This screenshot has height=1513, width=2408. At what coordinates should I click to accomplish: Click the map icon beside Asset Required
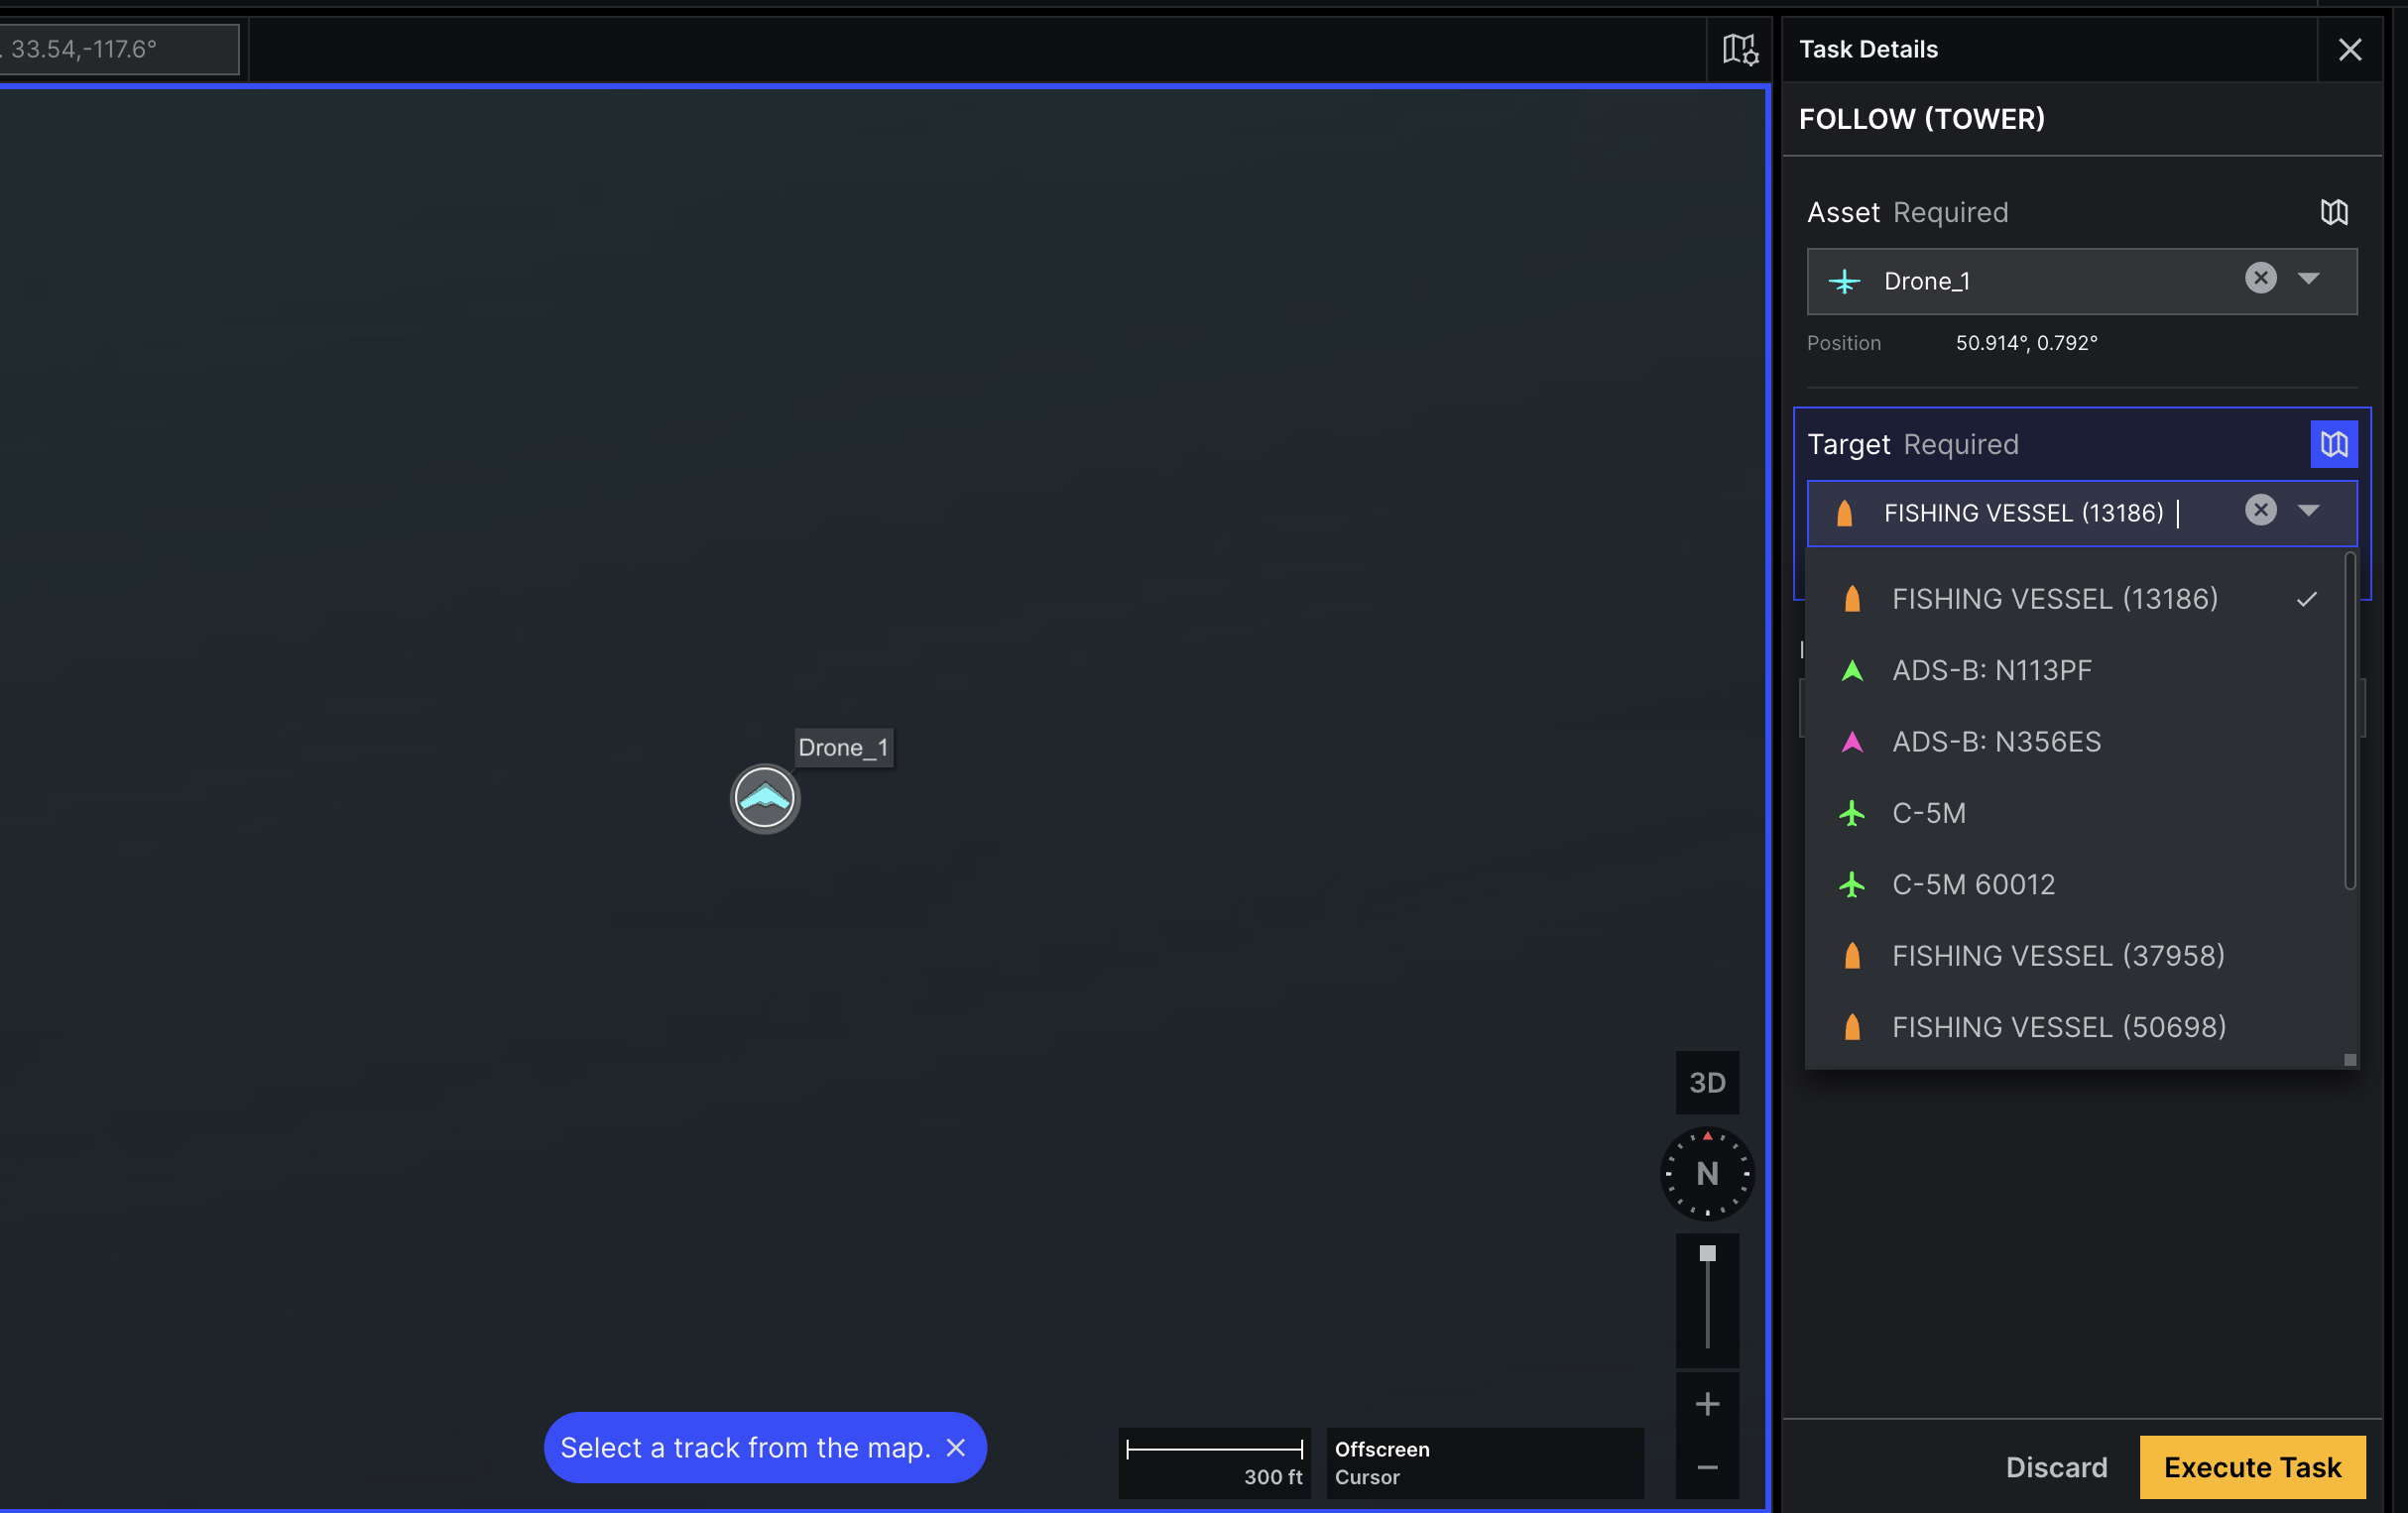tap(2334, 212)
